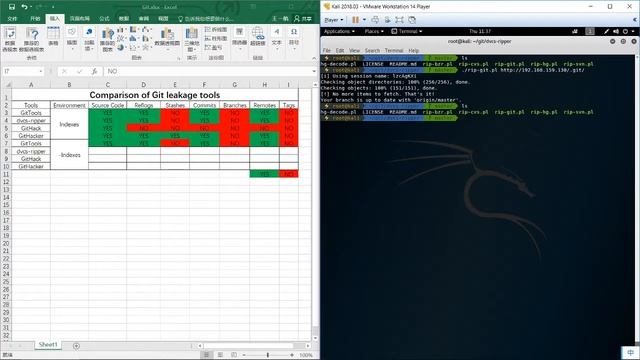640x360 pixels.
Task: Click workspace indicator 1 in Kali top bar
Action: point(590,31)
